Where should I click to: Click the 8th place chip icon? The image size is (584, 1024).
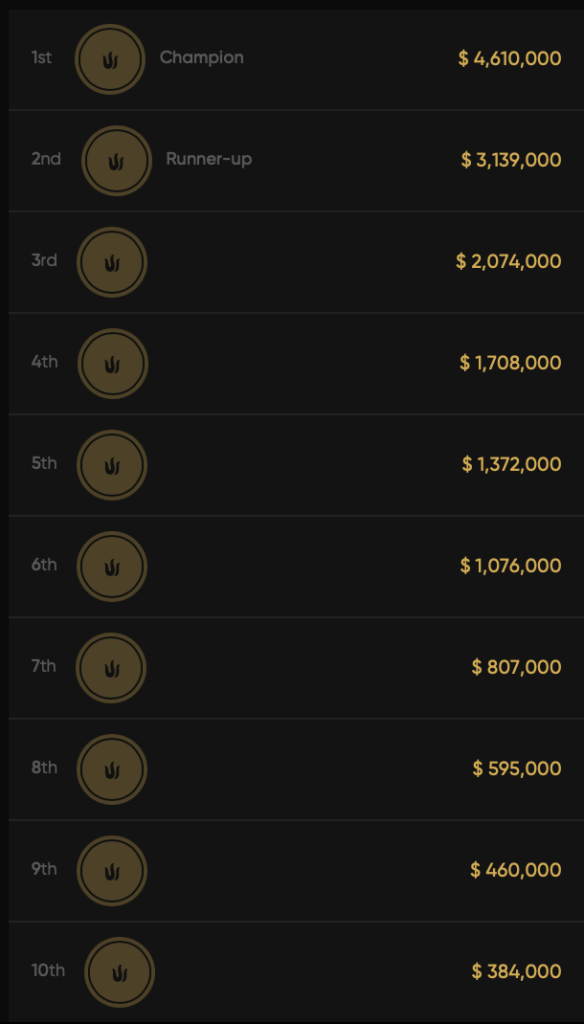pyautogui.click(x=112, y=769)
